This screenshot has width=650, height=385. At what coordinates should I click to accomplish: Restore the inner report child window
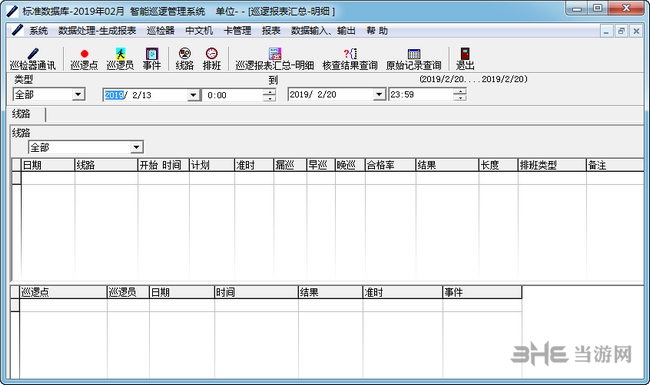pos(621,31)
